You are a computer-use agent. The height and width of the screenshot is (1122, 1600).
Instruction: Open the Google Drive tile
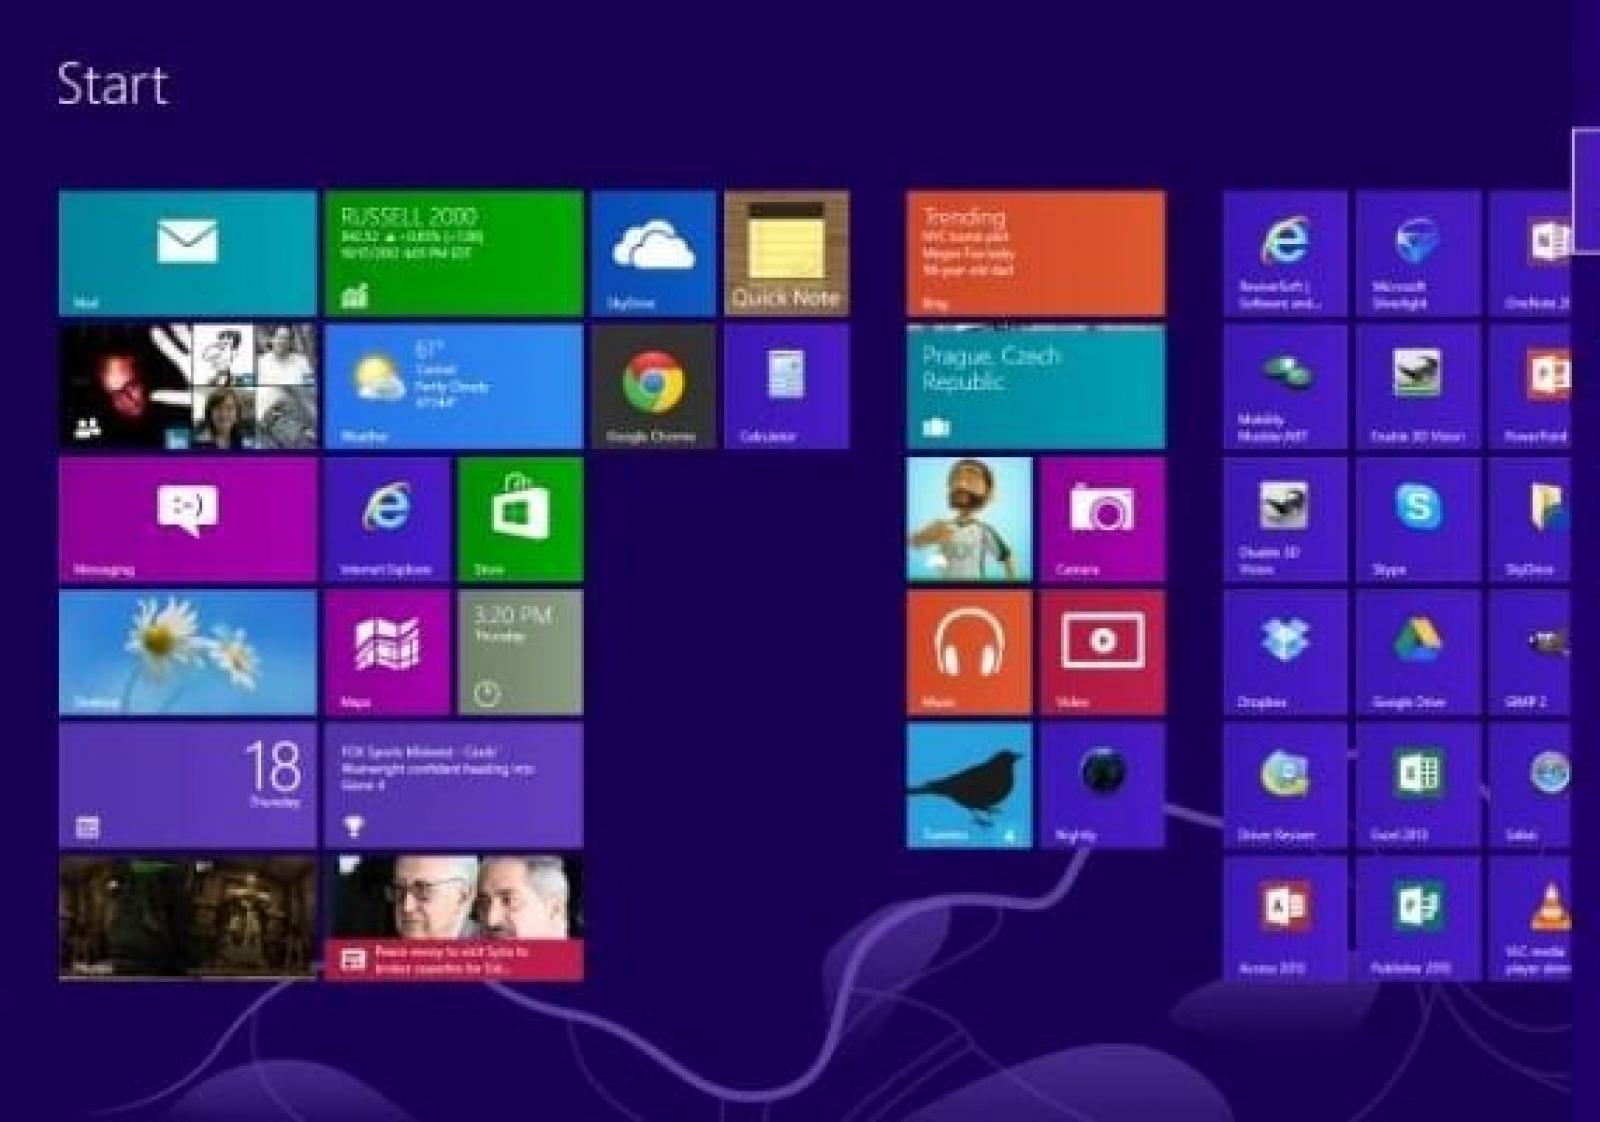1417,652
